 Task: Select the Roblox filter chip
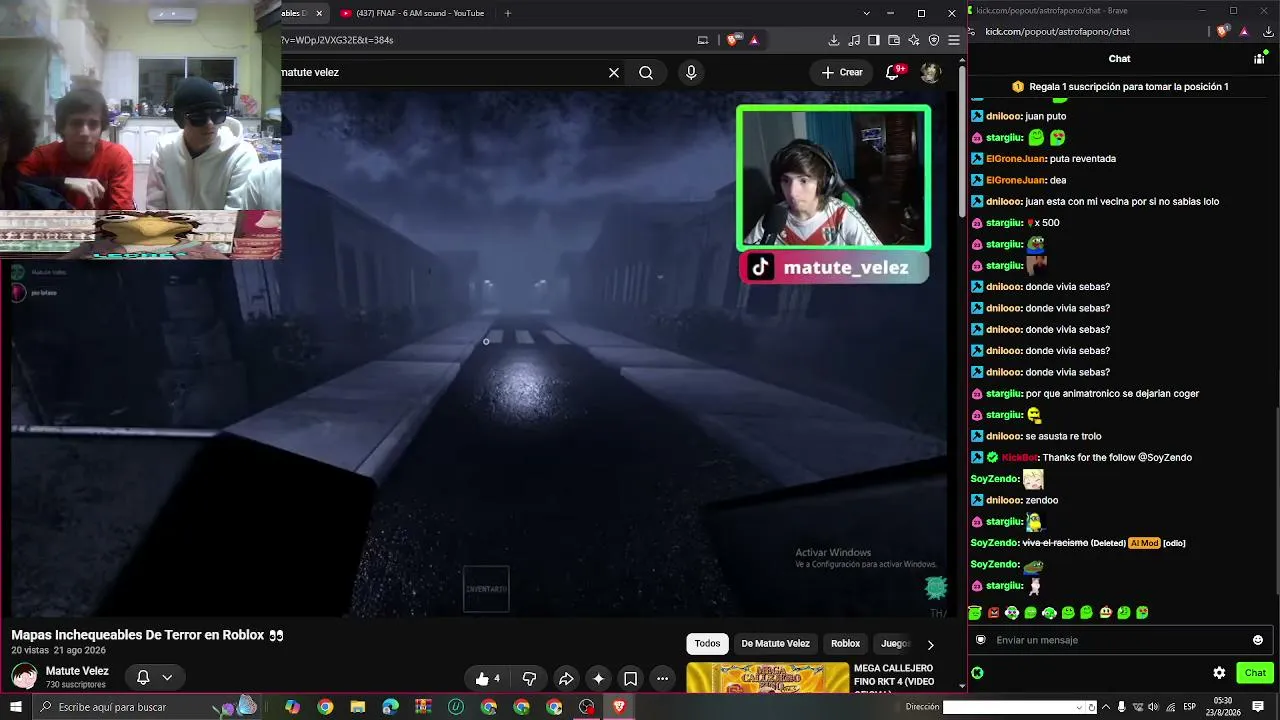point(845,644)
